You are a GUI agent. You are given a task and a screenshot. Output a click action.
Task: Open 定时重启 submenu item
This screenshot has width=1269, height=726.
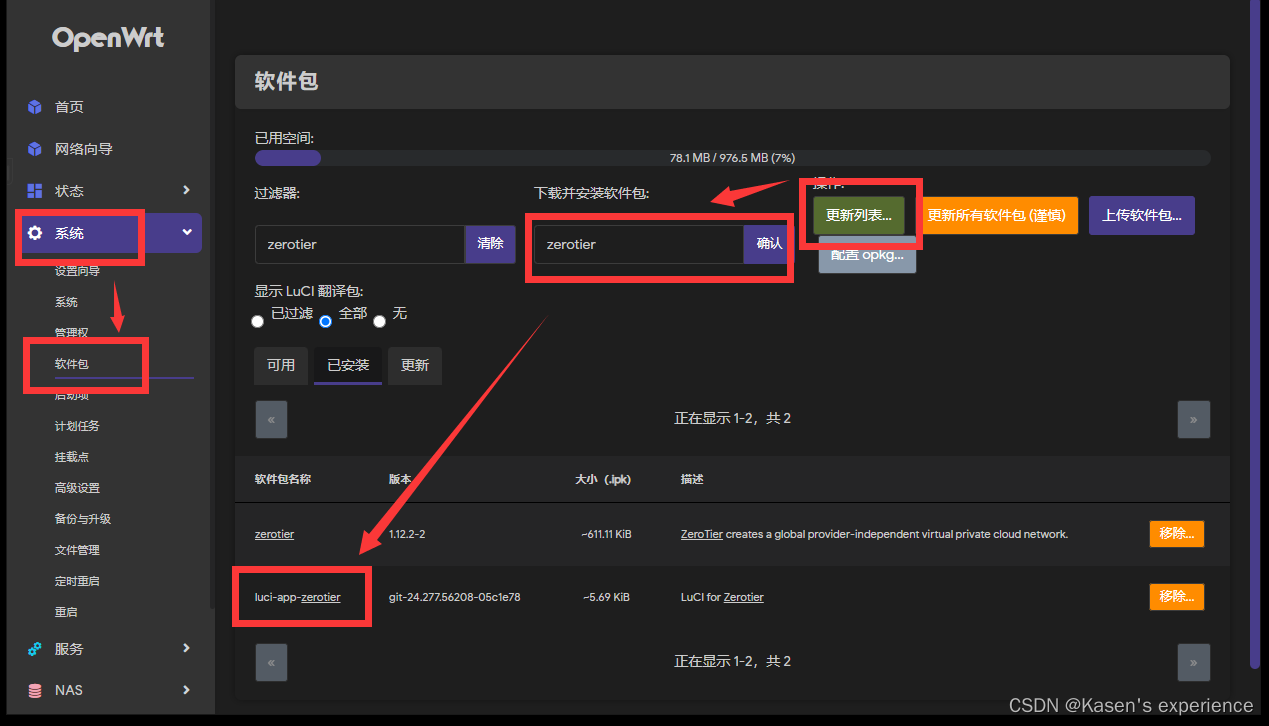[77, 581]
